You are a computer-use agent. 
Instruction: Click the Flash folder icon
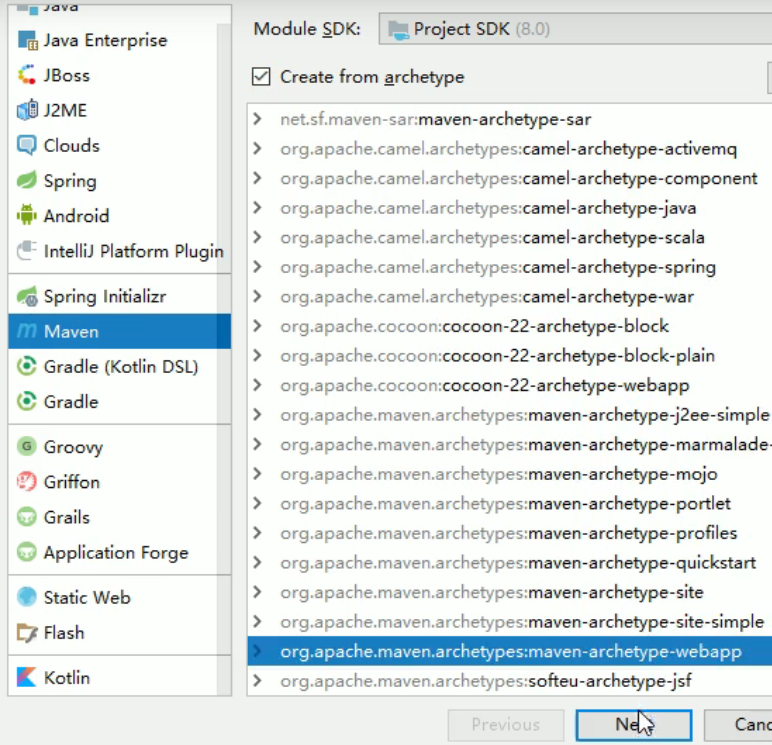click(x=27, y=633)
